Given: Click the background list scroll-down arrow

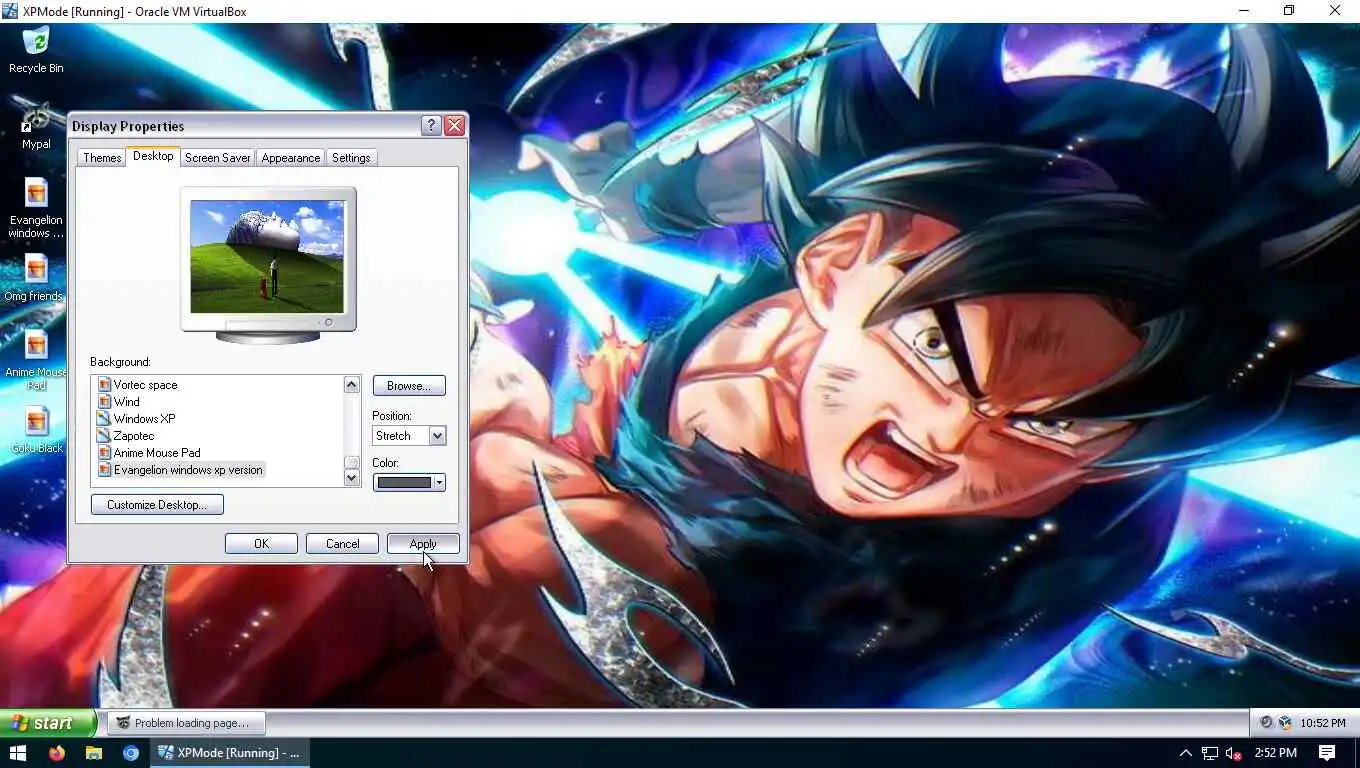Looking at the screenshot, I should (x=351, y=478).
